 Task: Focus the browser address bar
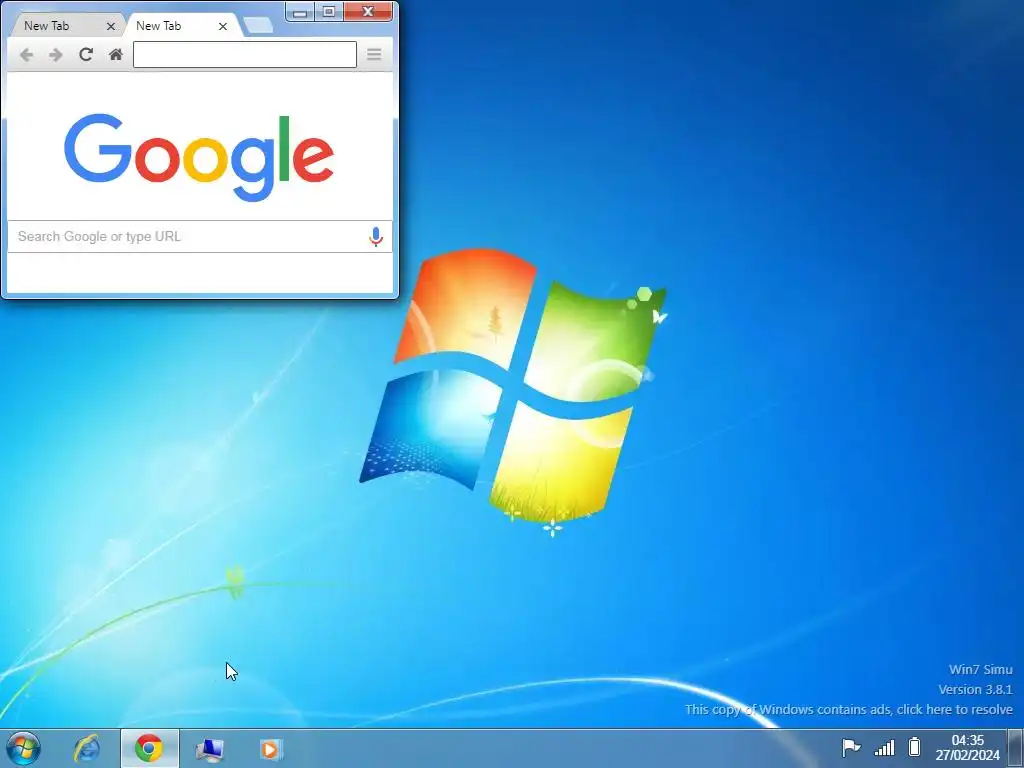245,54
